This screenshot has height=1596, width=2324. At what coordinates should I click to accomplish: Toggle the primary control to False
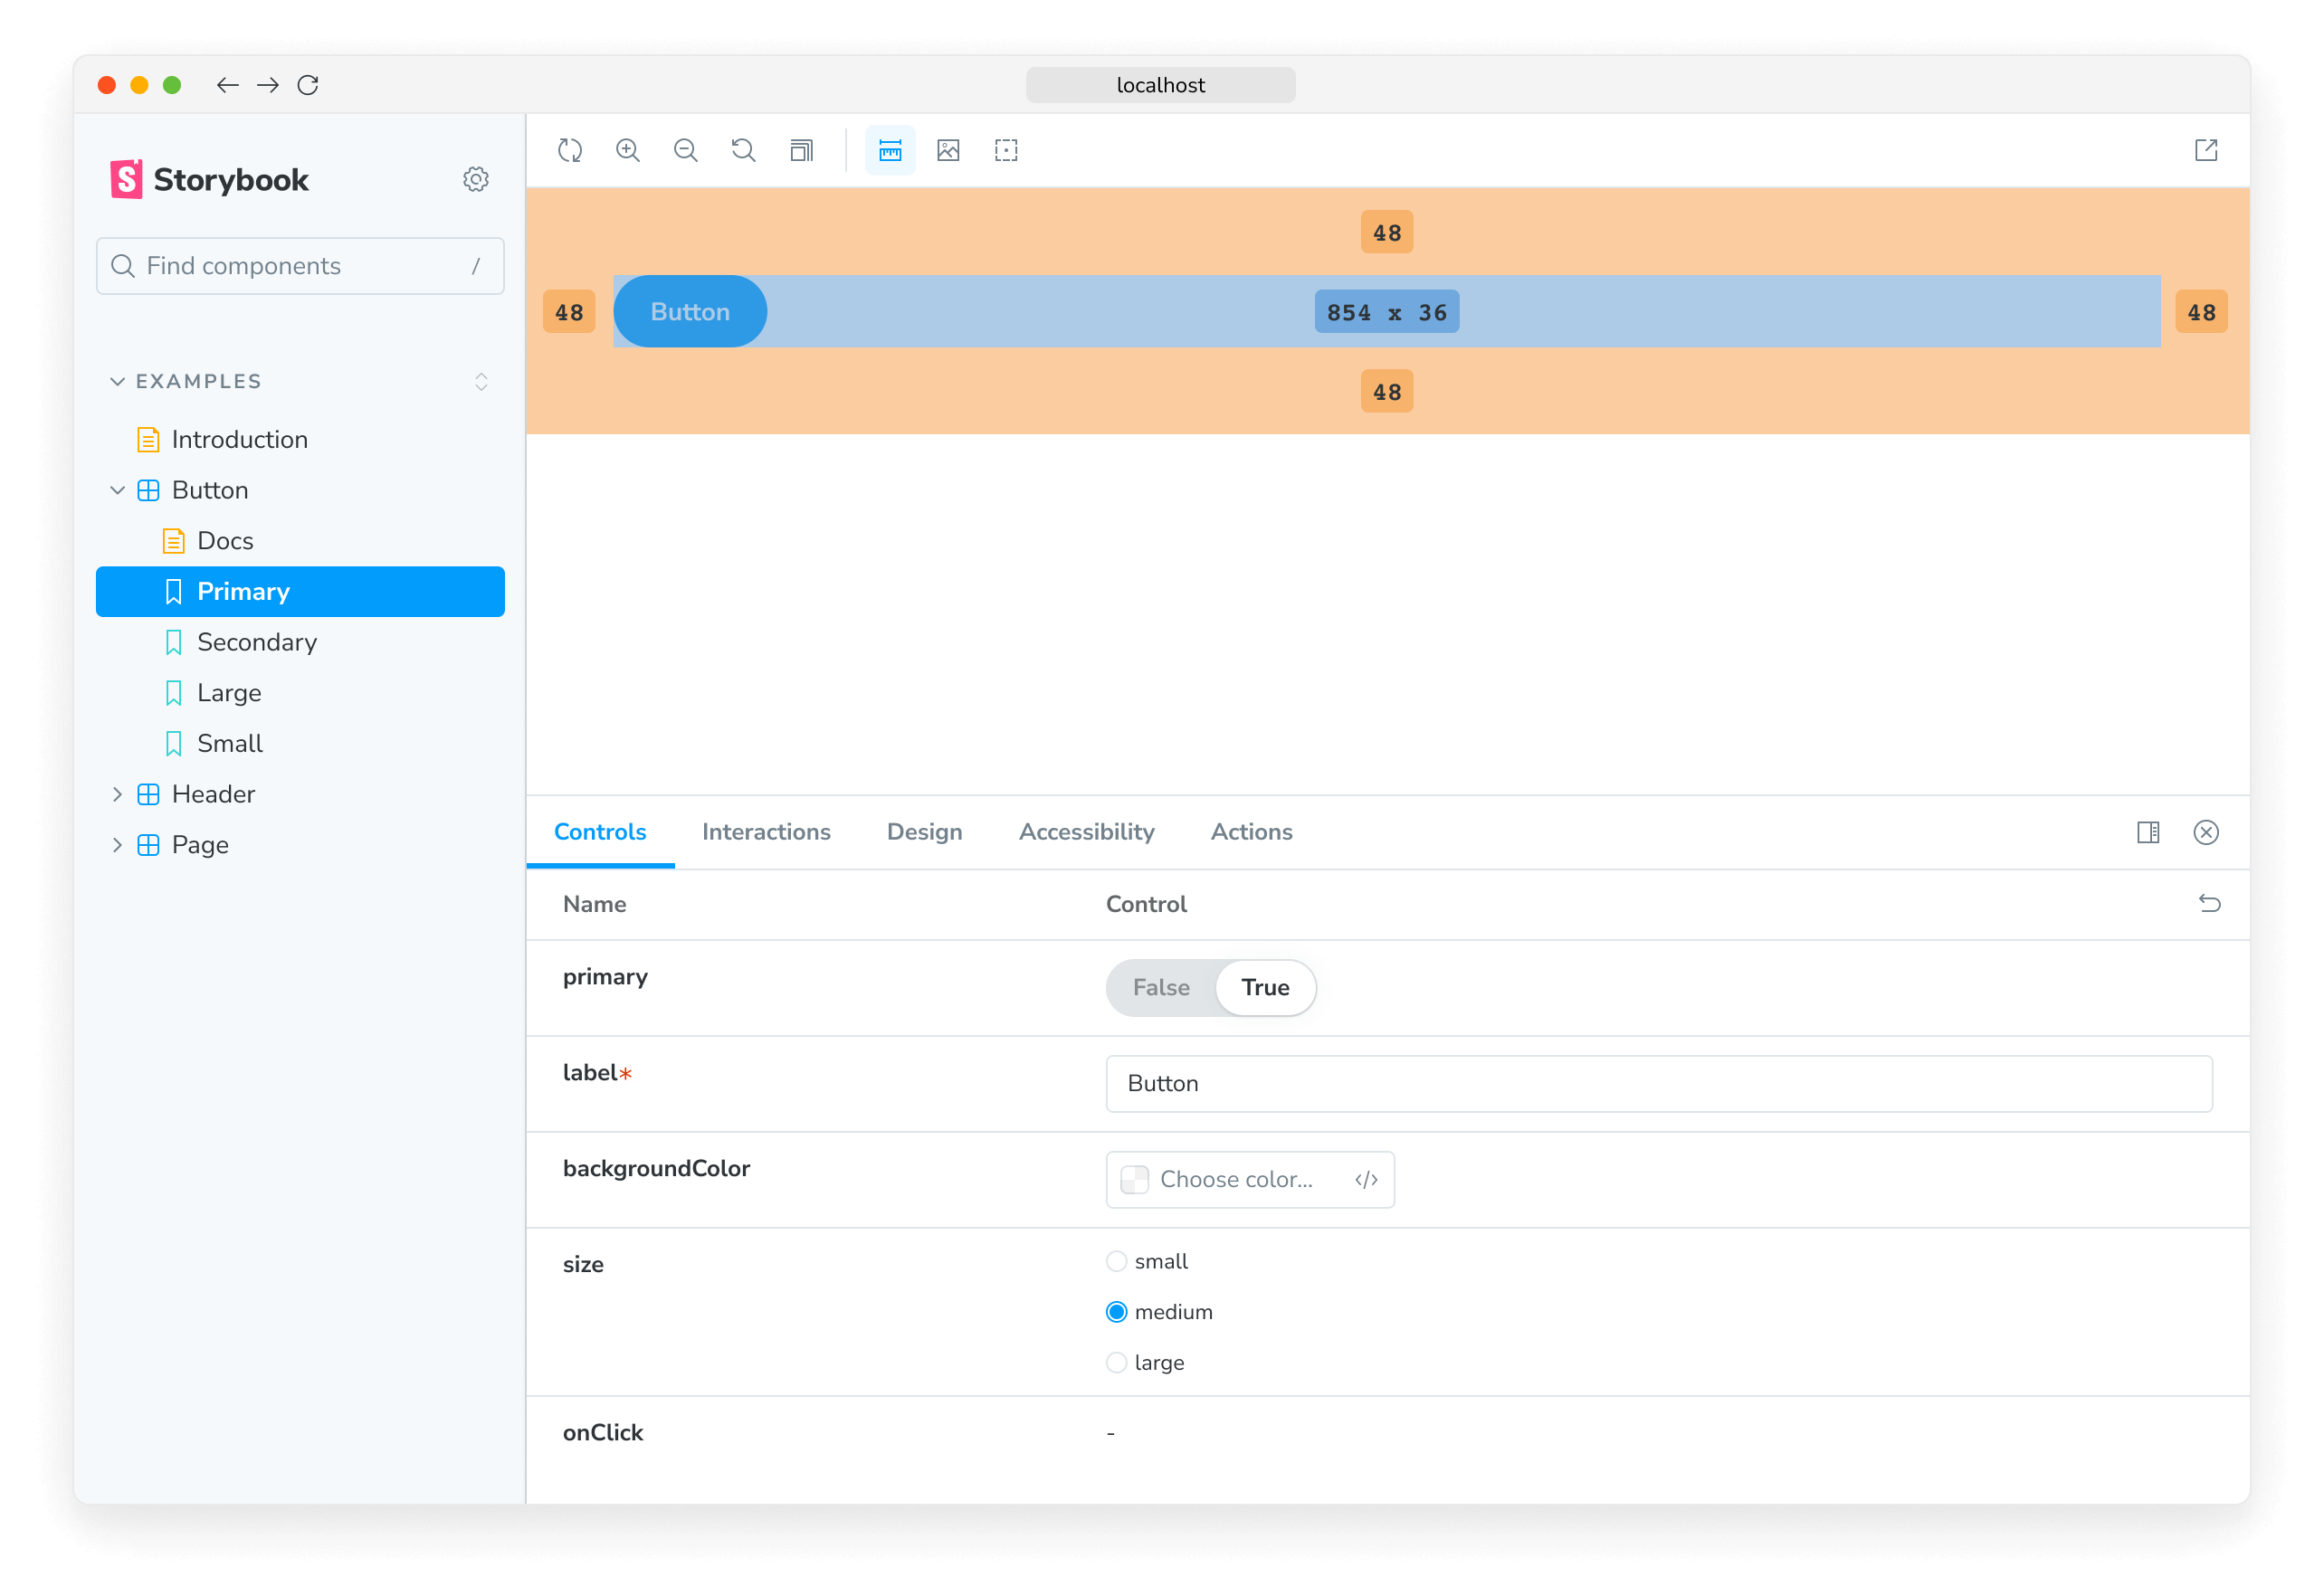pos(1160,987)
